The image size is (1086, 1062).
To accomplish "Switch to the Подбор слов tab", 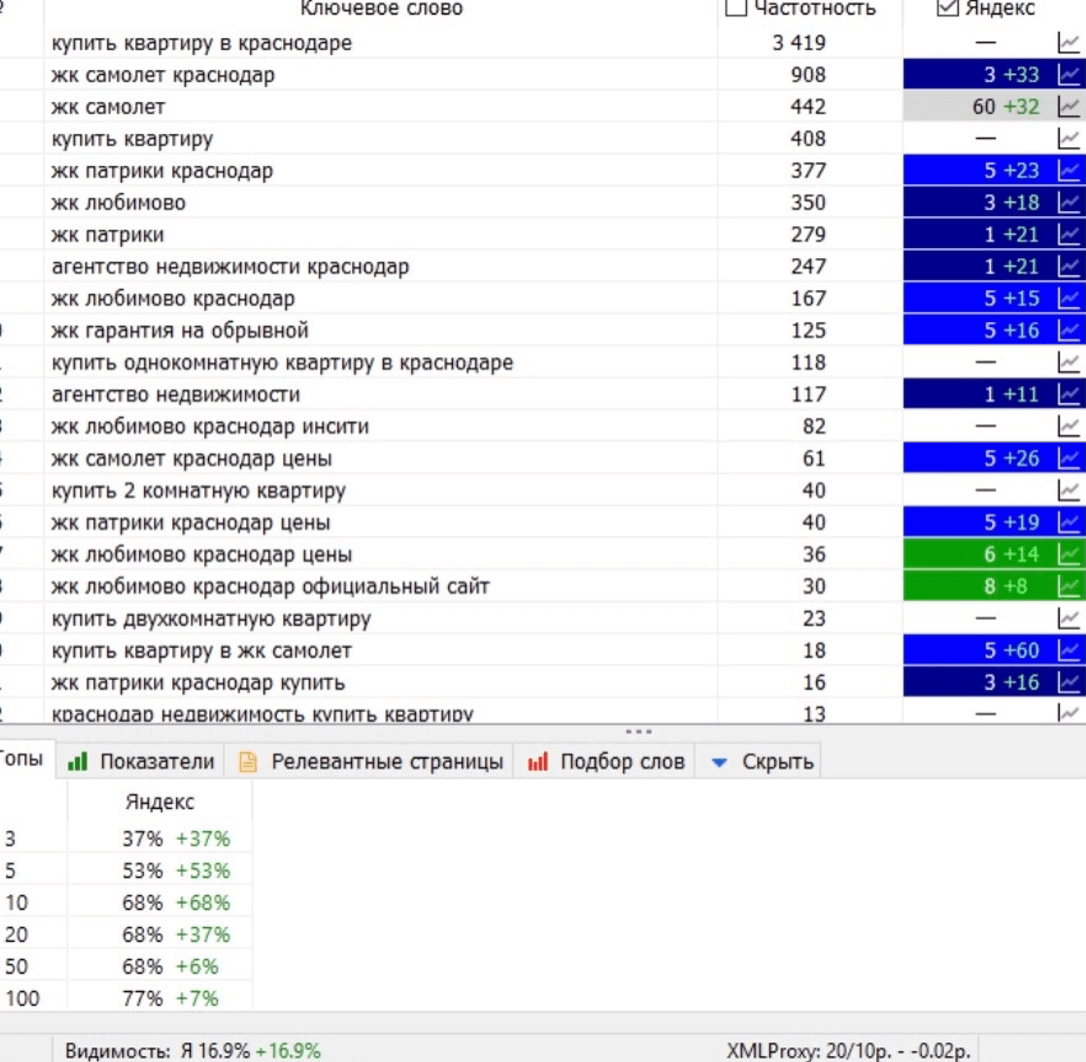I will click(605, 761).
